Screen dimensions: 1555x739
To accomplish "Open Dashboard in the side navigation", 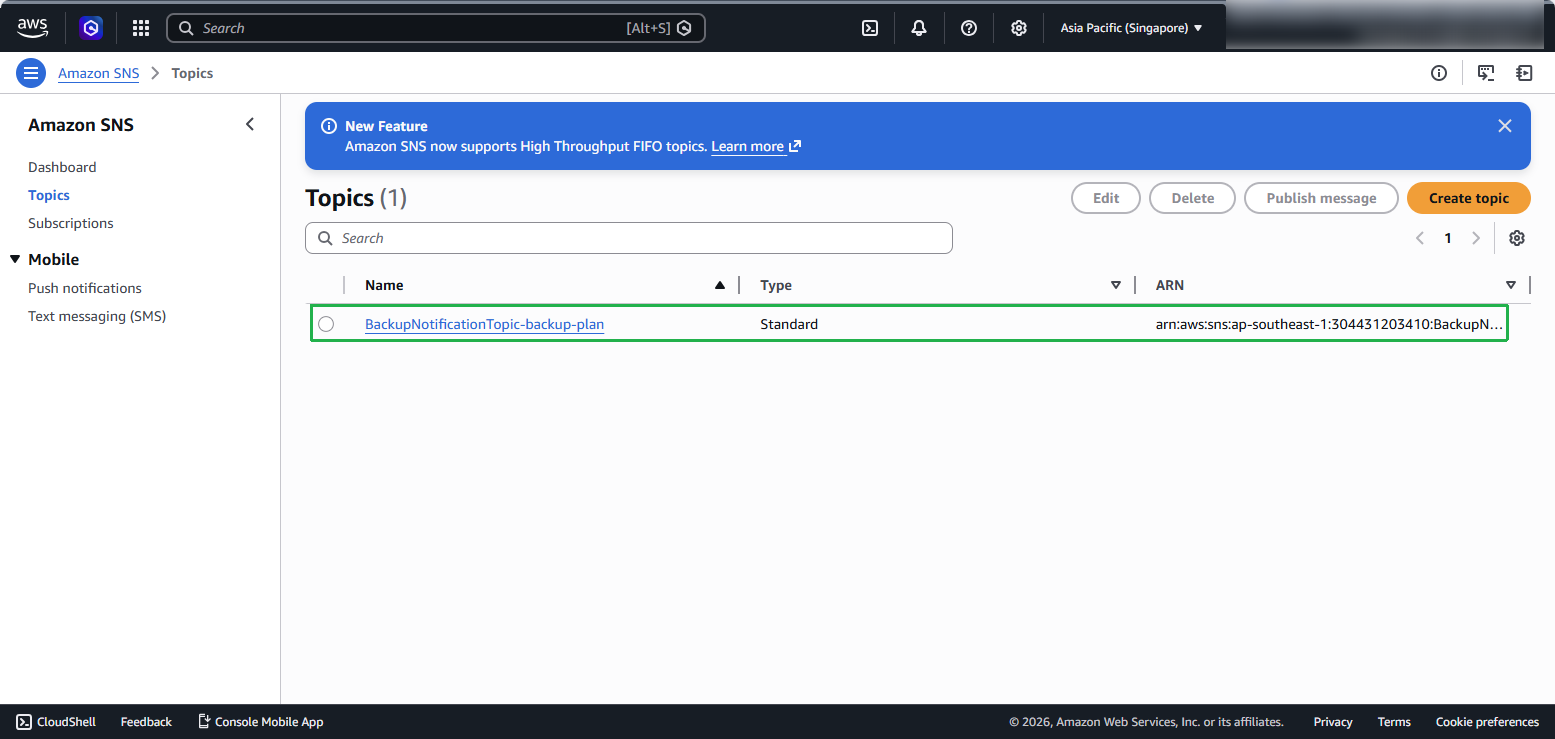I will coord(62,167).
